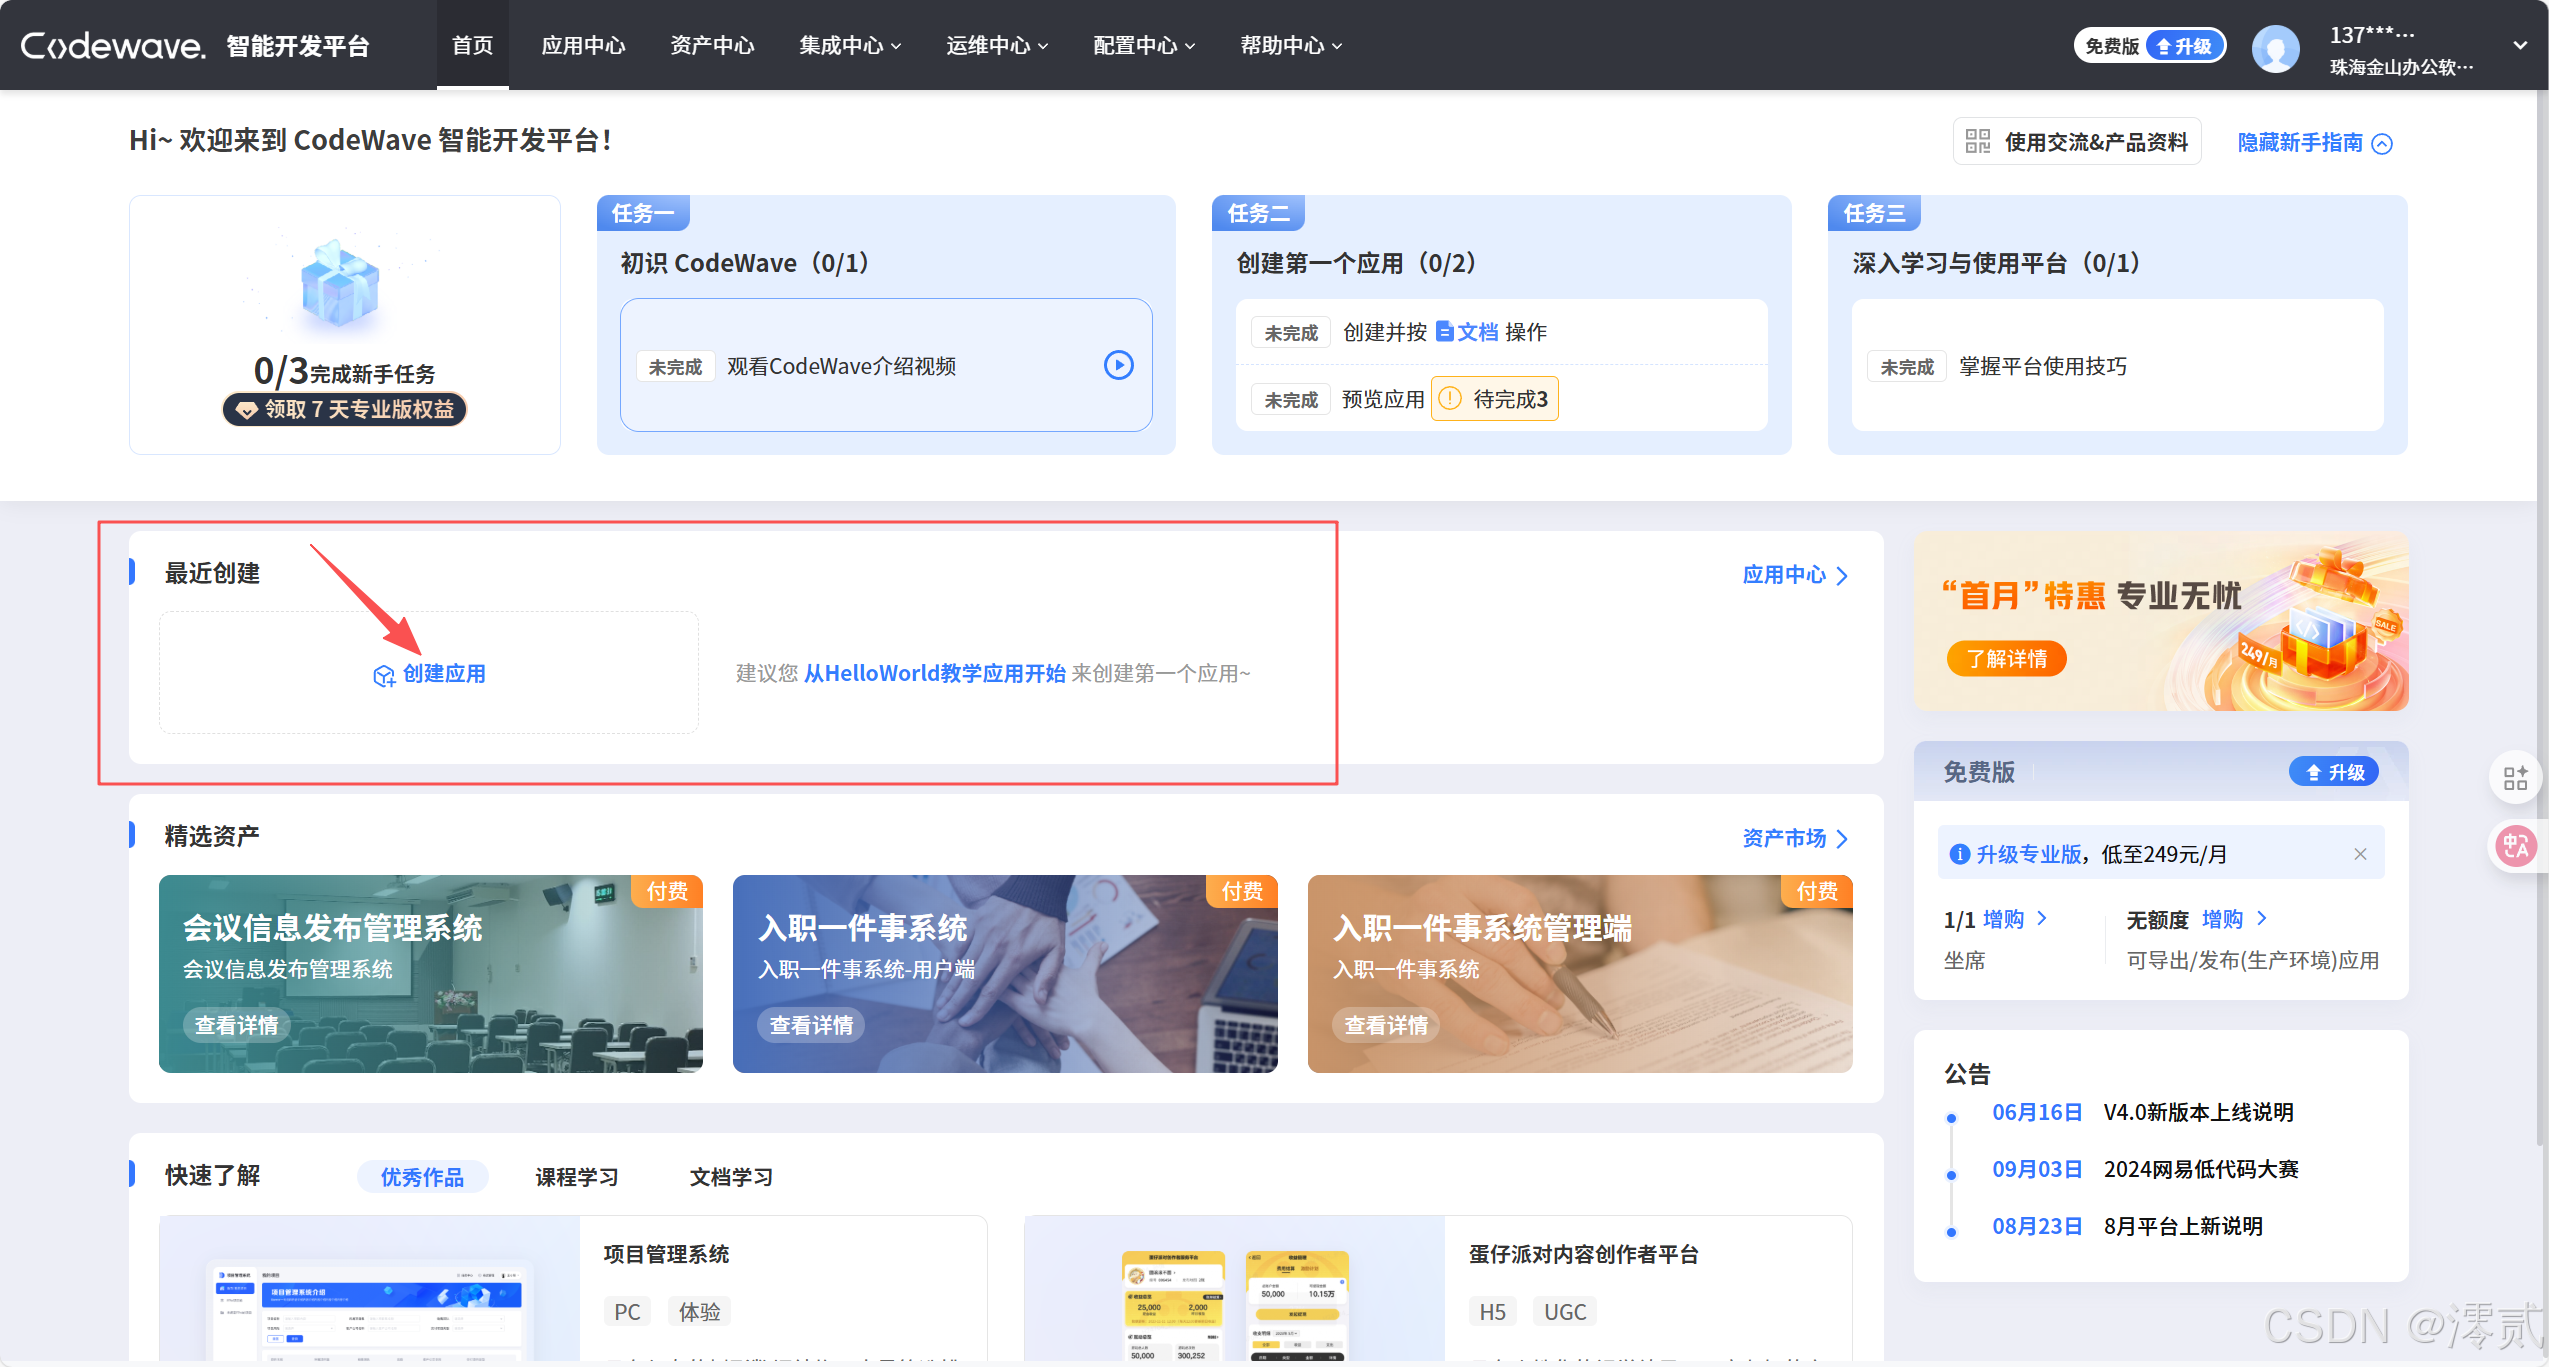Viewport: 2549px width, 1367px height.
Task: Click 了解详情 on the 首月特惠 banner
Action: tap(2006, 658)
